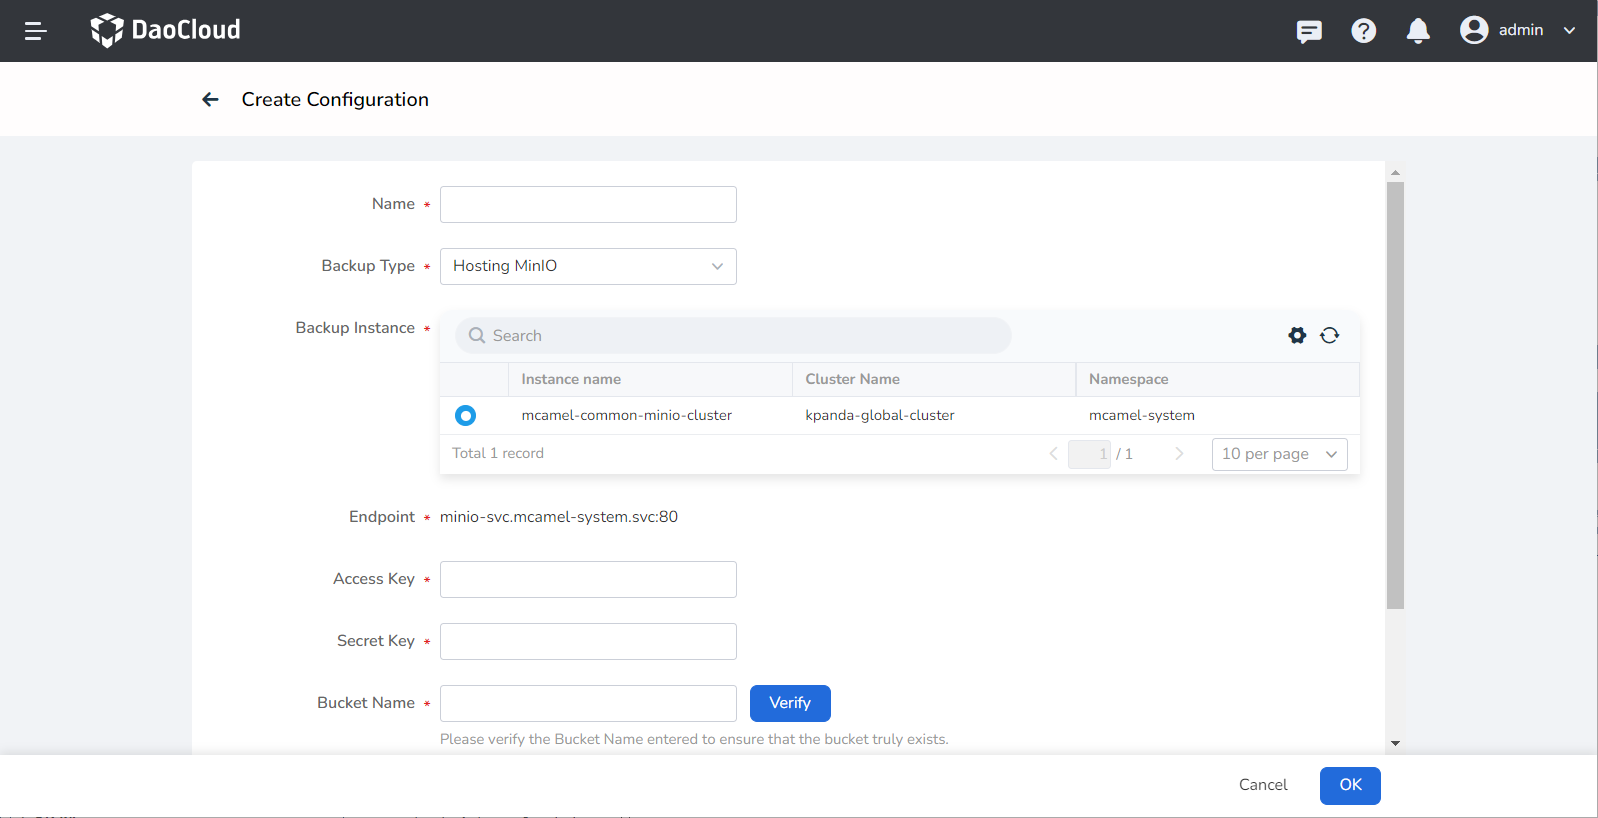Screen dimensions: 1598x818
Task: Open table column settings gear
Action: click(x=1297, y=336)
